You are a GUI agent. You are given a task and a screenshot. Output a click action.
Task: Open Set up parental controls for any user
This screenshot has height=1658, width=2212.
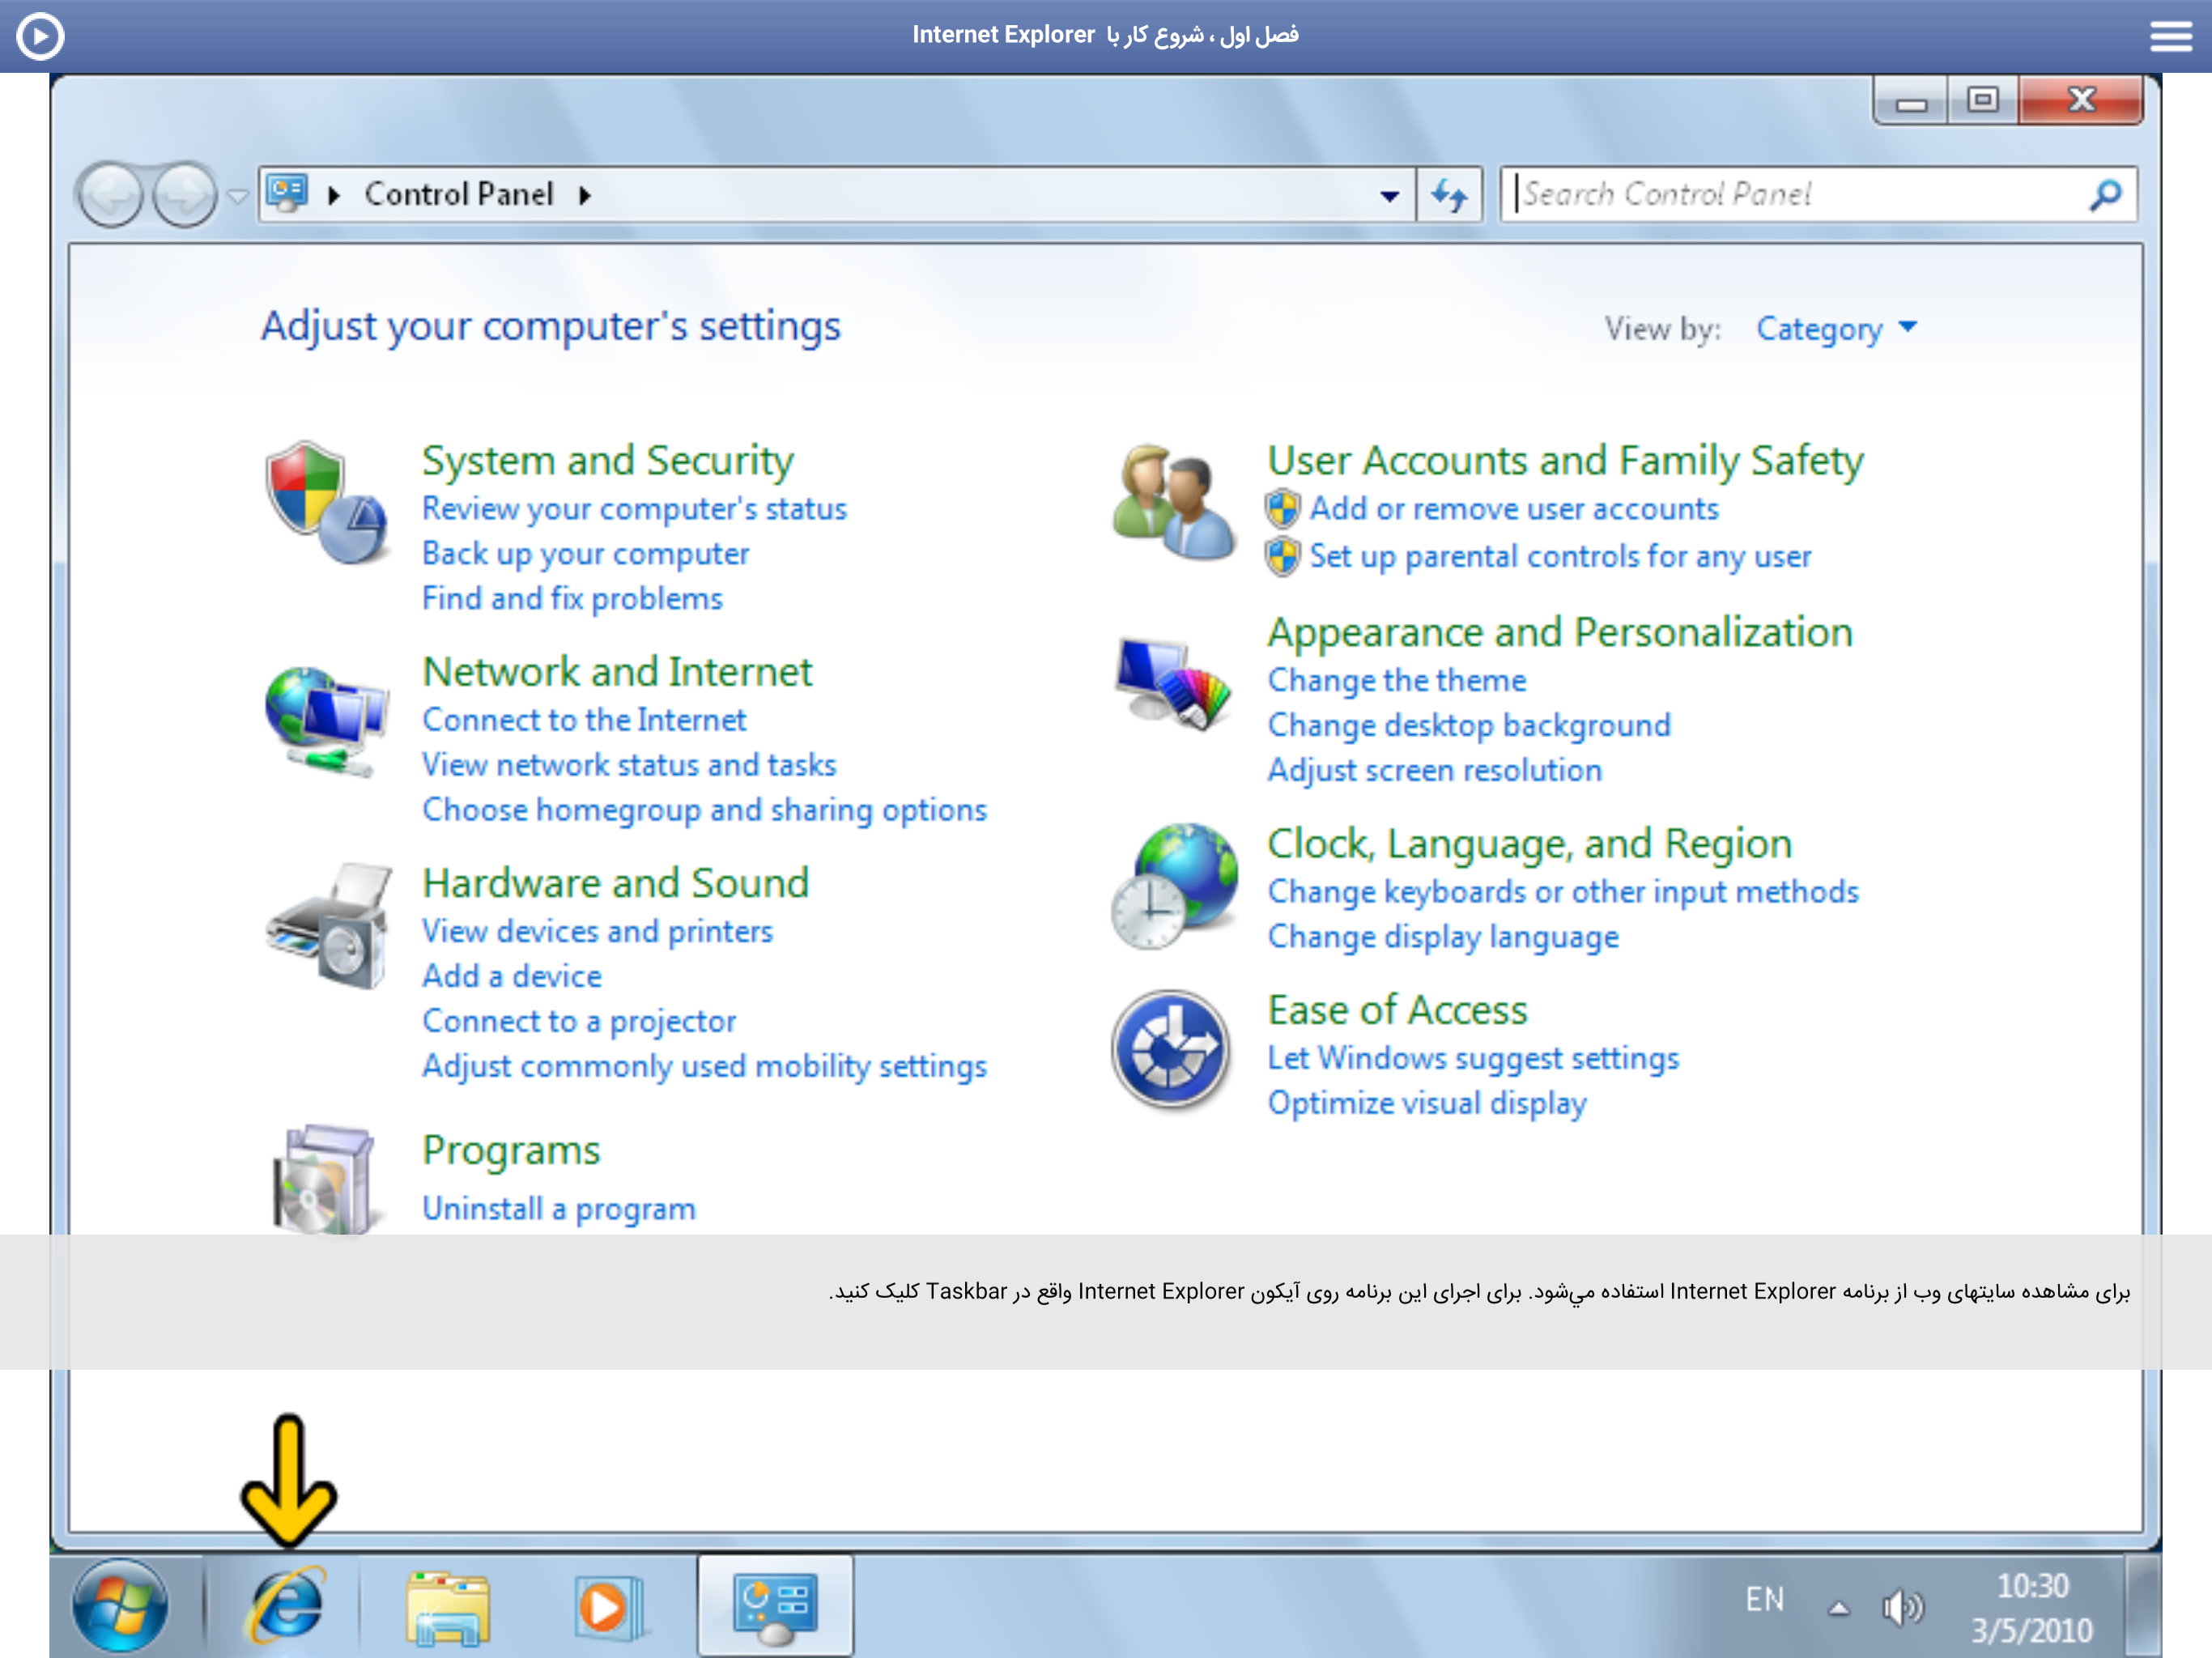click(x=1560, y=556)
